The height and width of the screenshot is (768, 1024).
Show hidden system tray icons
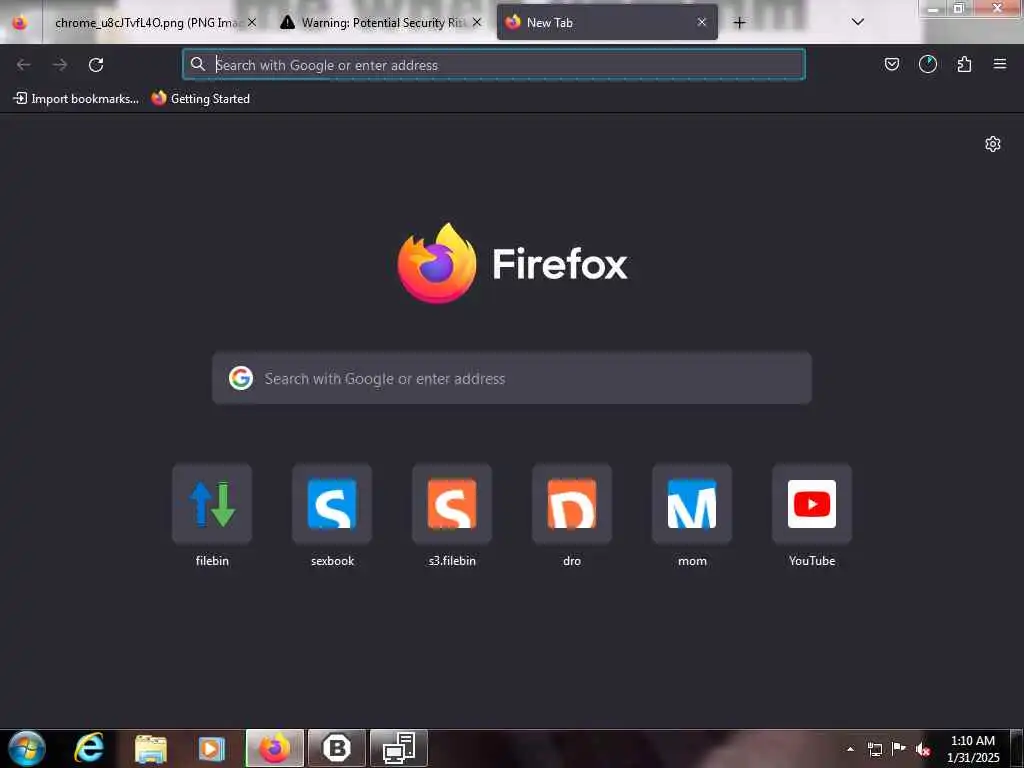click(850, 749)
